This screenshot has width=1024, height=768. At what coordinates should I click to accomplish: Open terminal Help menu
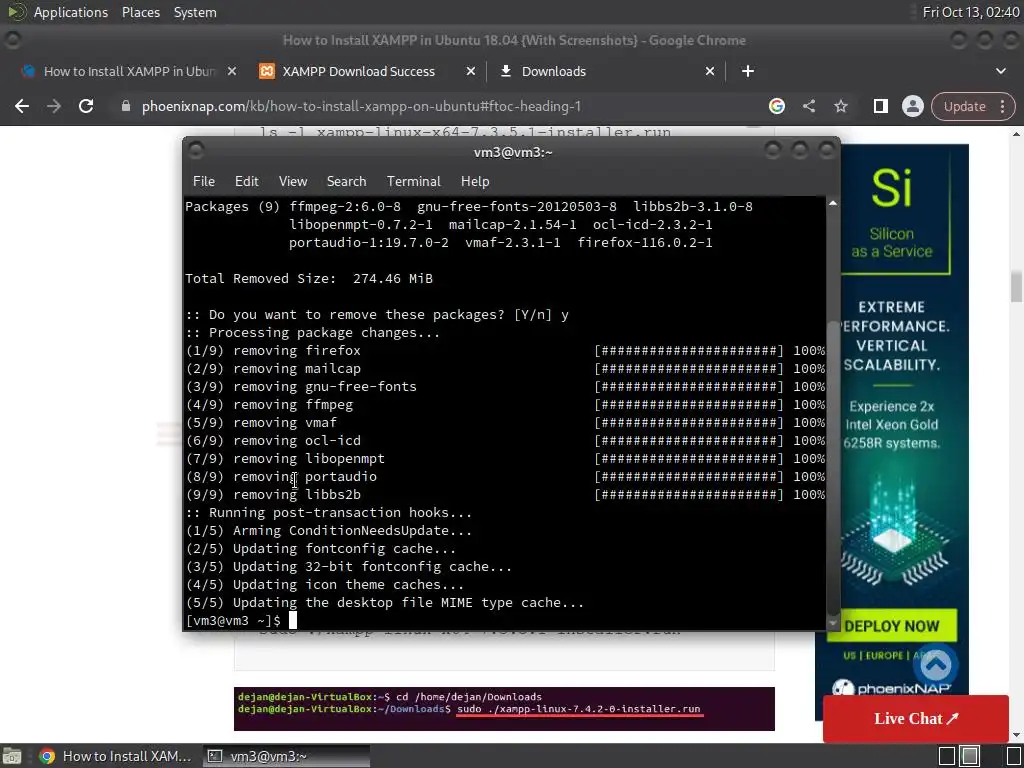(475, 182)
